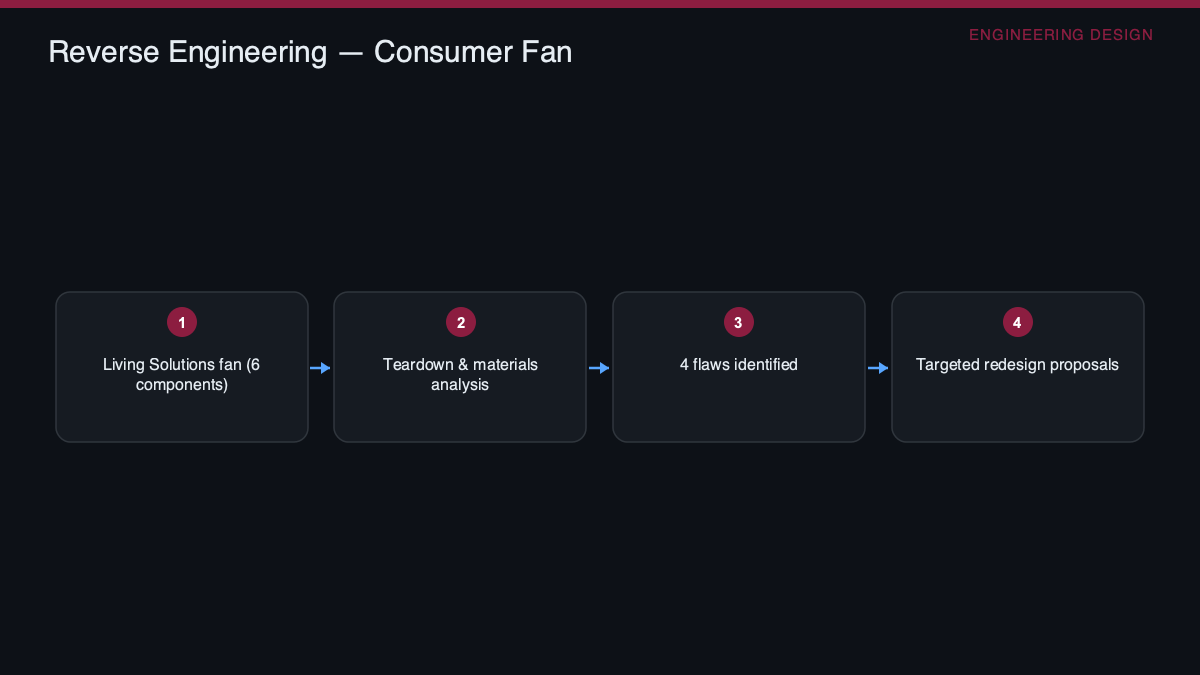The image size is (1200, 675).
Task: Click the em dash in the title
Action: point(351,53)
